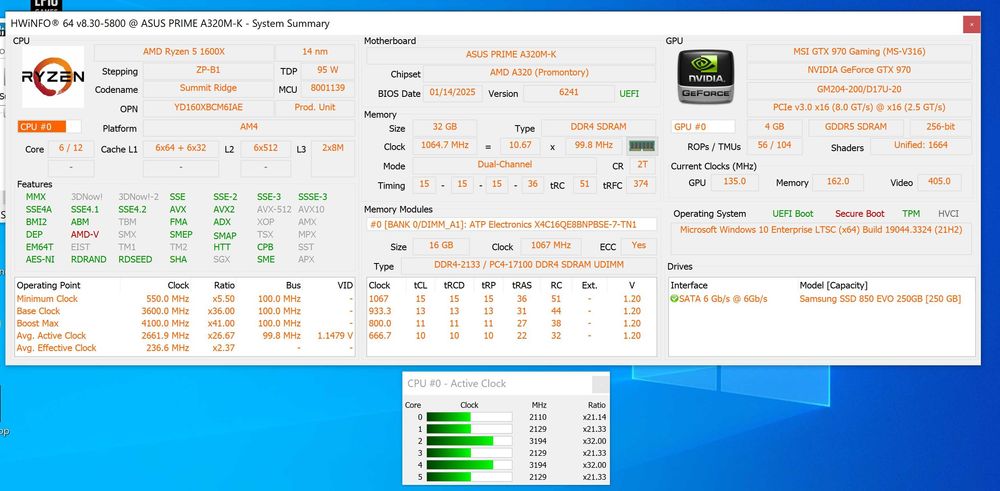This screenshot has height=491, width=1000.
Task: Click the BIOS date 01/14/2025
Action: [453, 93]
